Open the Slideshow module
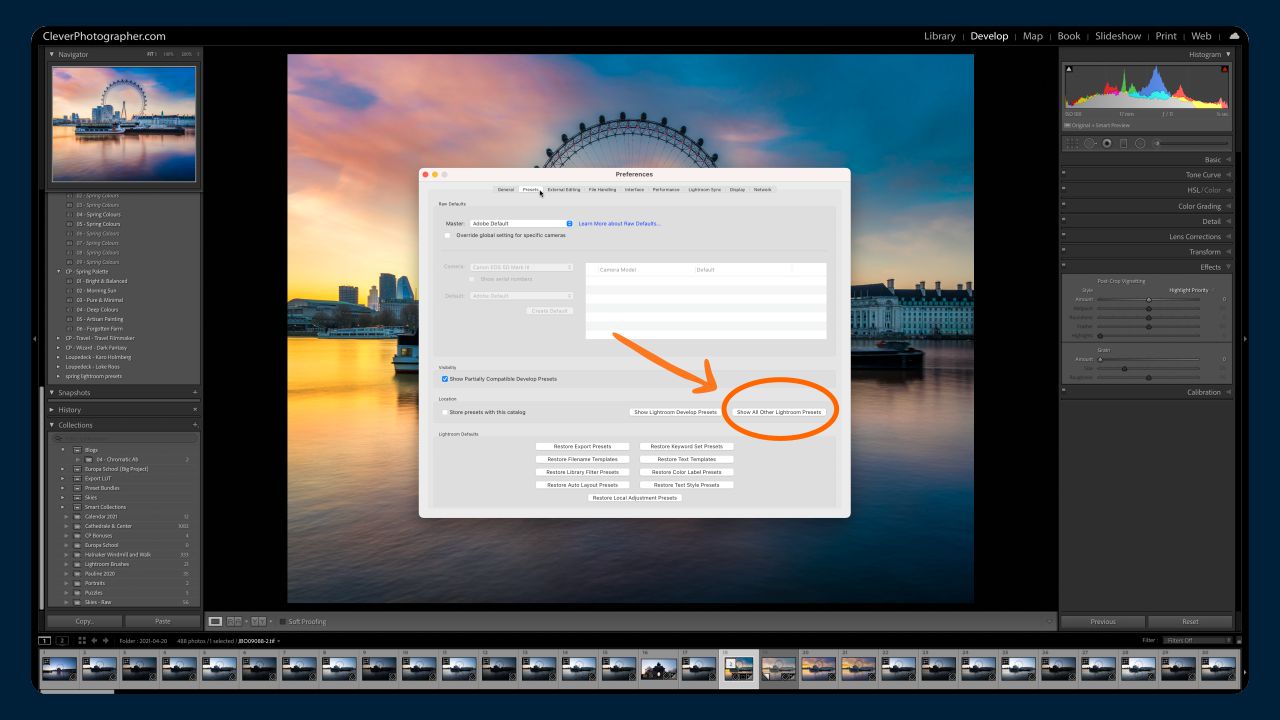 pos(1117,36)
